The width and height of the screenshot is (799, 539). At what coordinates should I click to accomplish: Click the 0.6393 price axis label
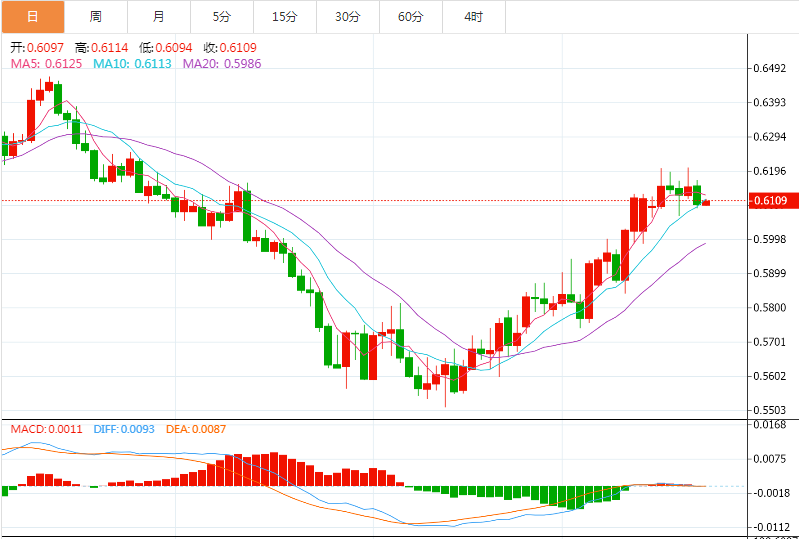coord(769,102)
